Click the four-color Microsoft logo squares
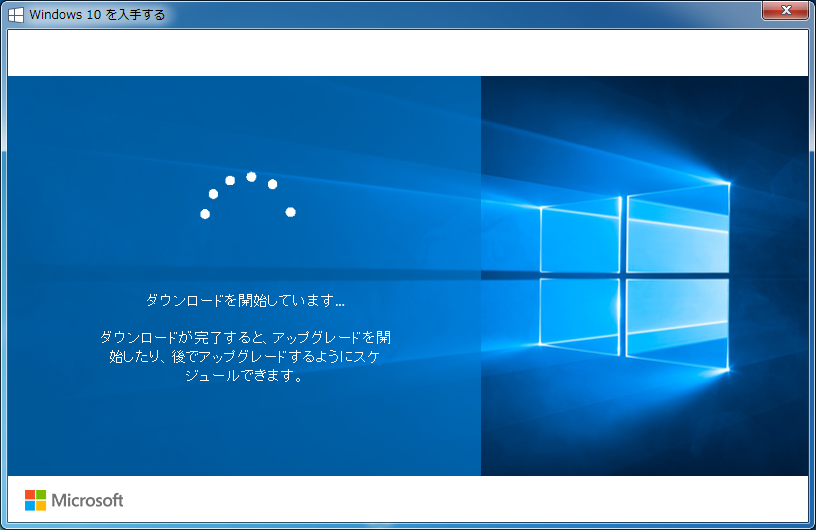This screenshot has height=530, width=816. coord(35,500)
